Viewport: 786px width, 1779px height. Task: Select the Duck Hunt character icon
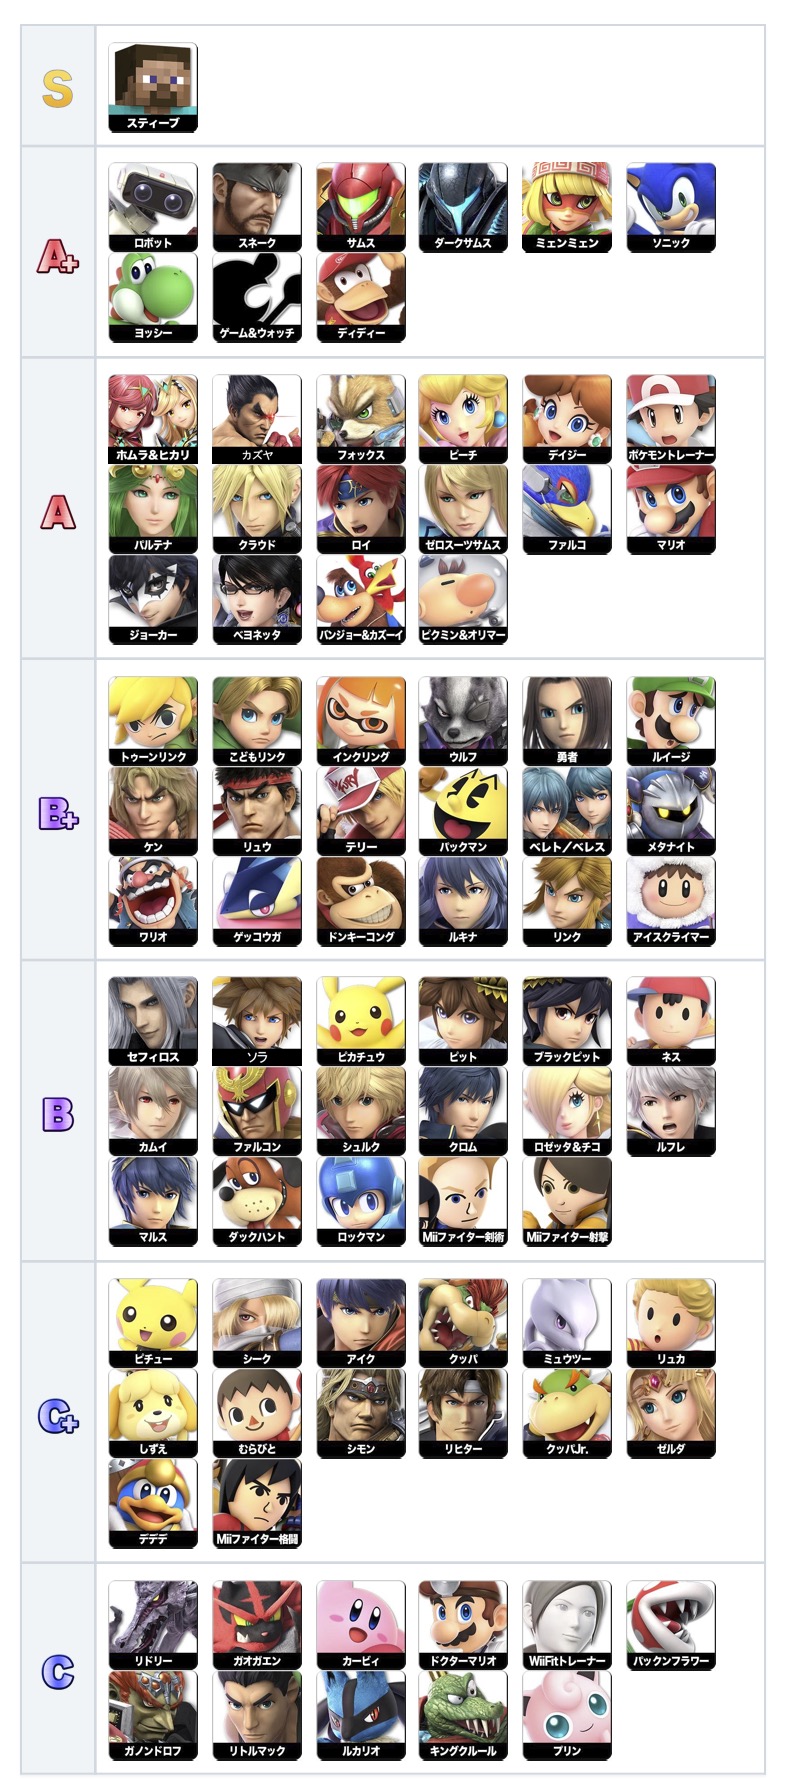coord(257,1201)
